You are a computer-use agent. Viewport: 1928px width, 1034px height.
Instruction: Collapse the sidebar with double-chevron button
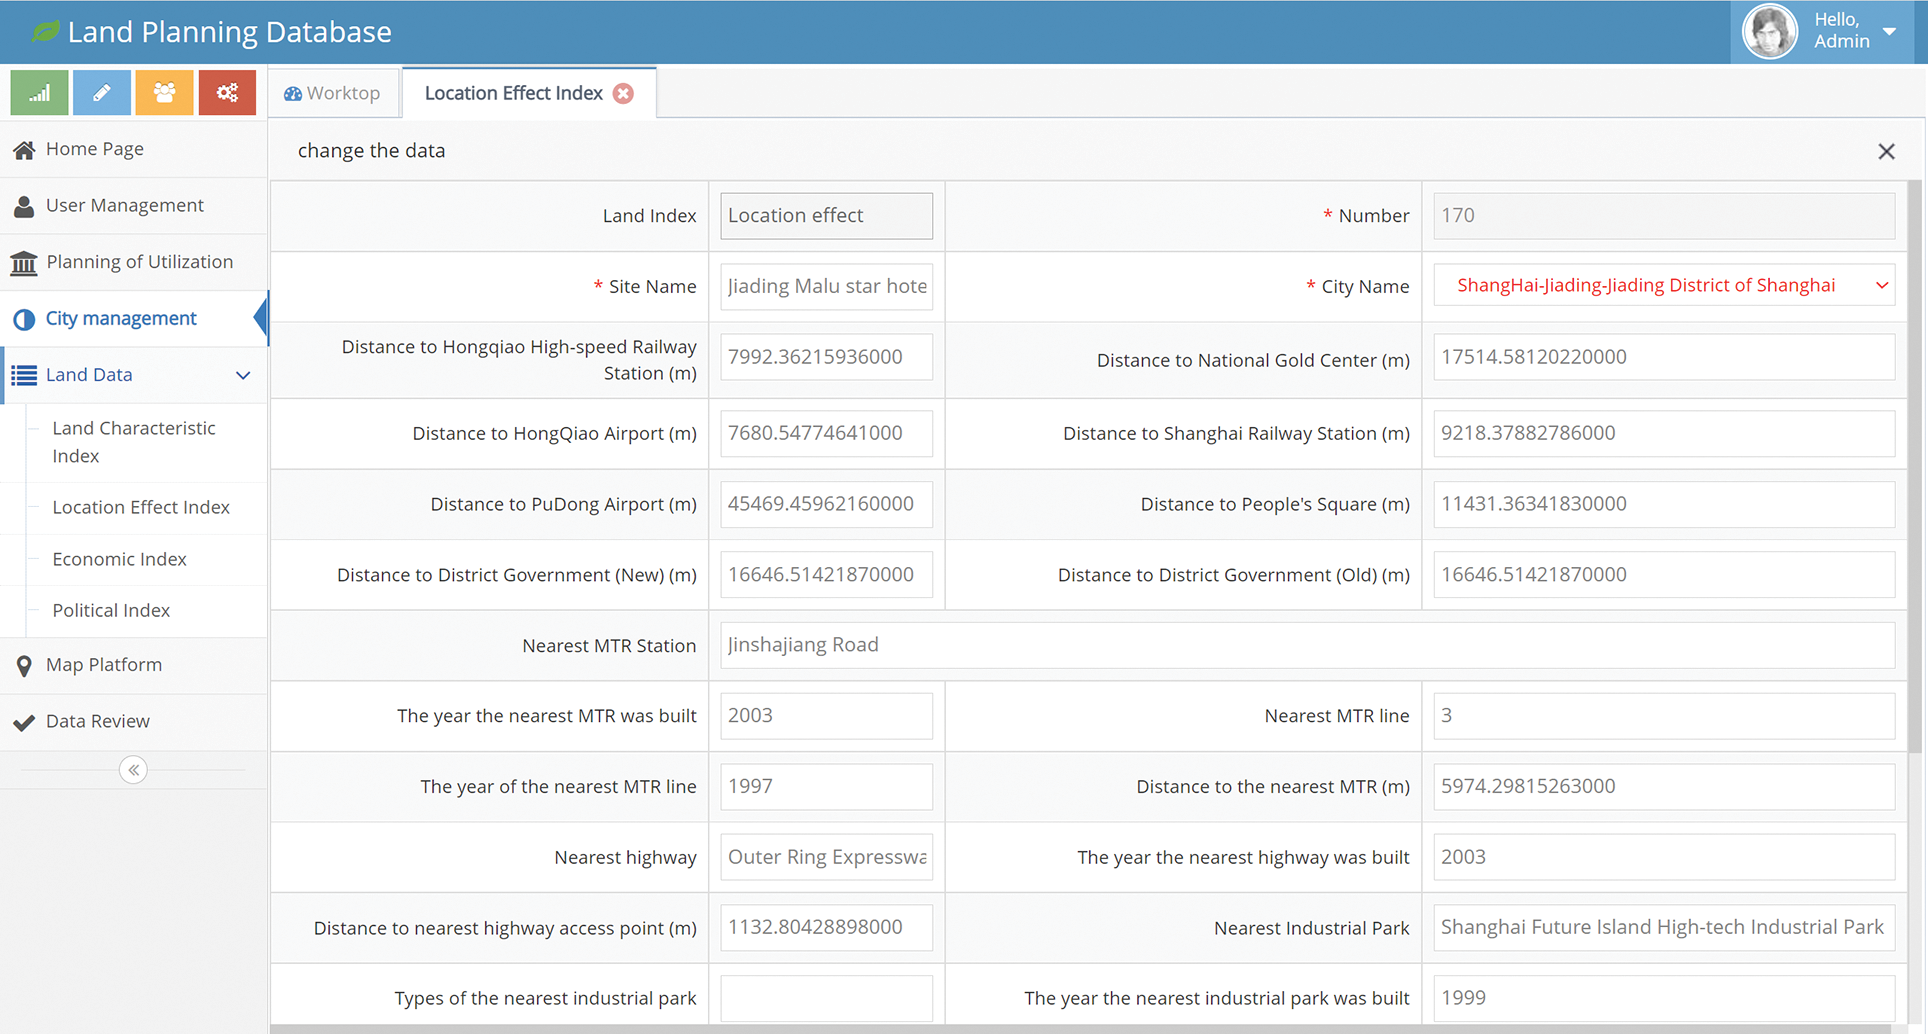133,770
